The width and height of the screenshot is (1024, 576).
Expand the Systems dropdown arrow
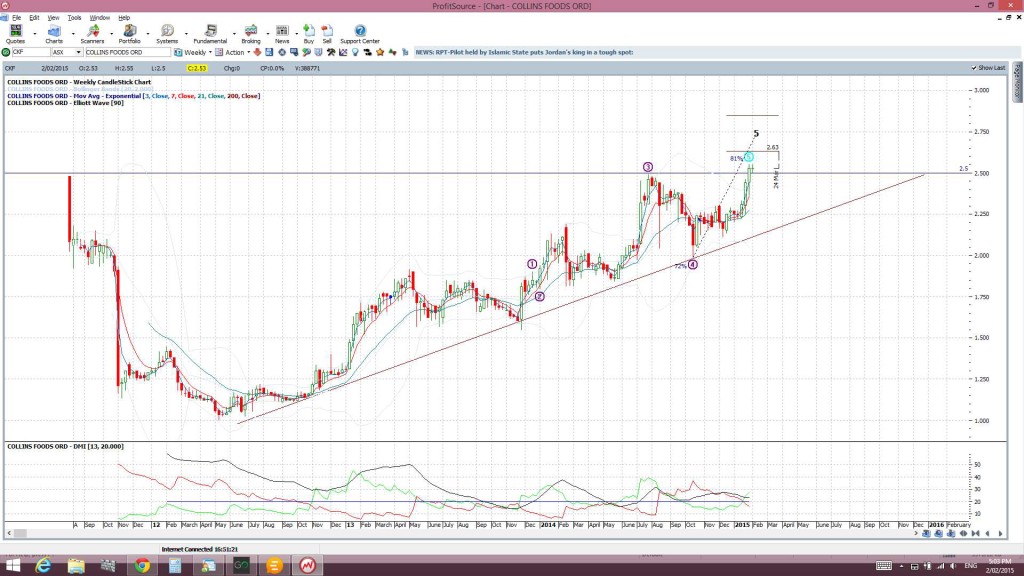[x=186, y=33]
